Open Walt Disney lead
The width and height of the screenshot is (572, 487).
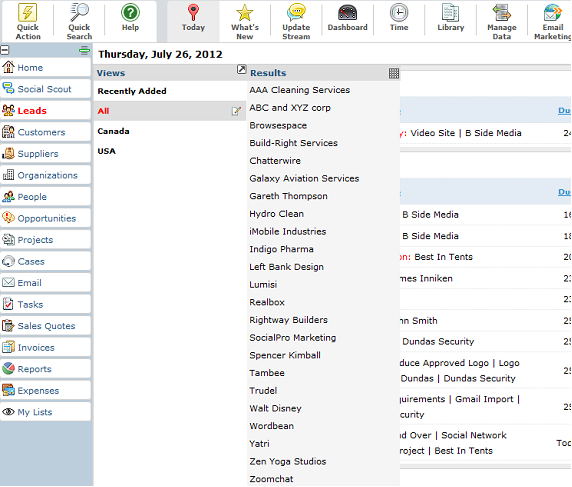275,408
